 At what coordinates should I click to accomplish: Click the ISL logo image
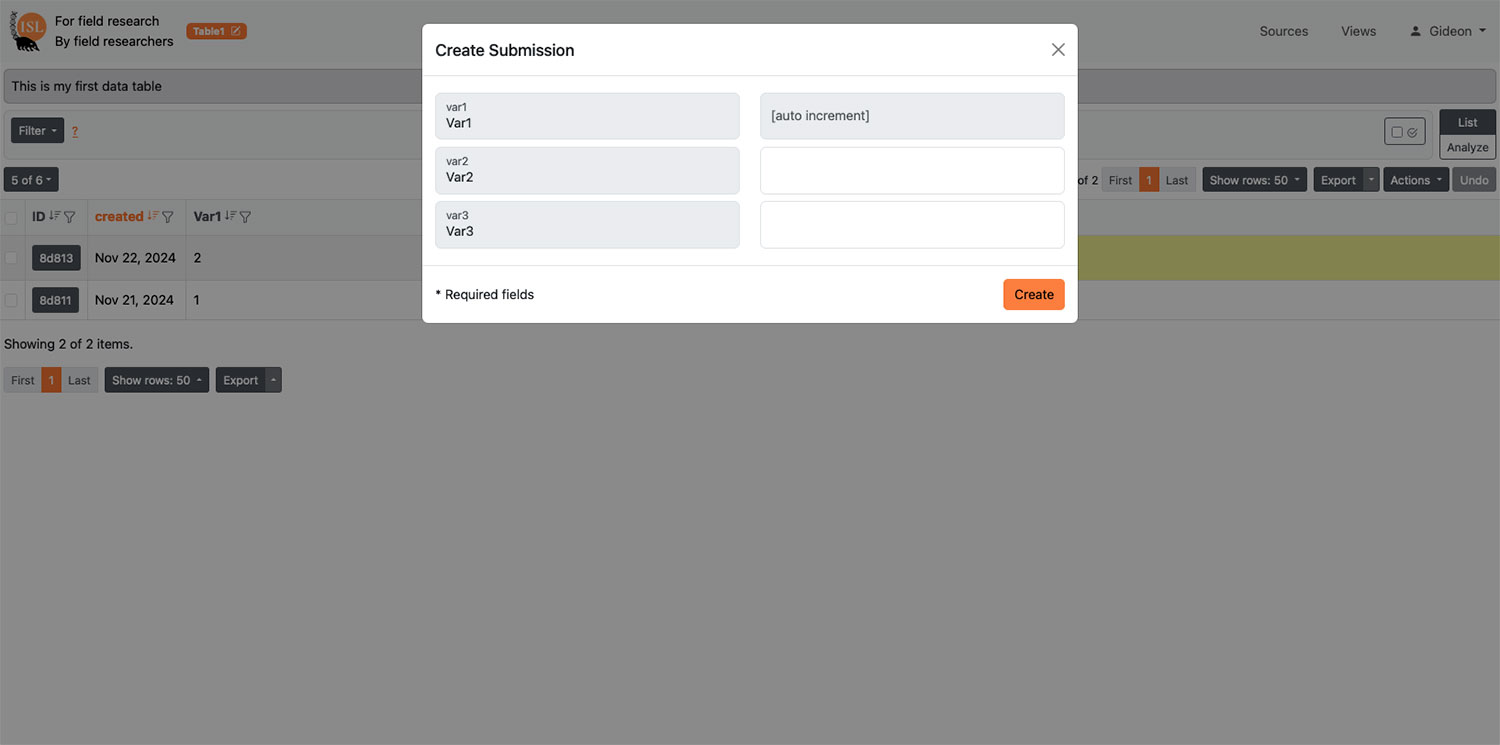coord(28,31)
